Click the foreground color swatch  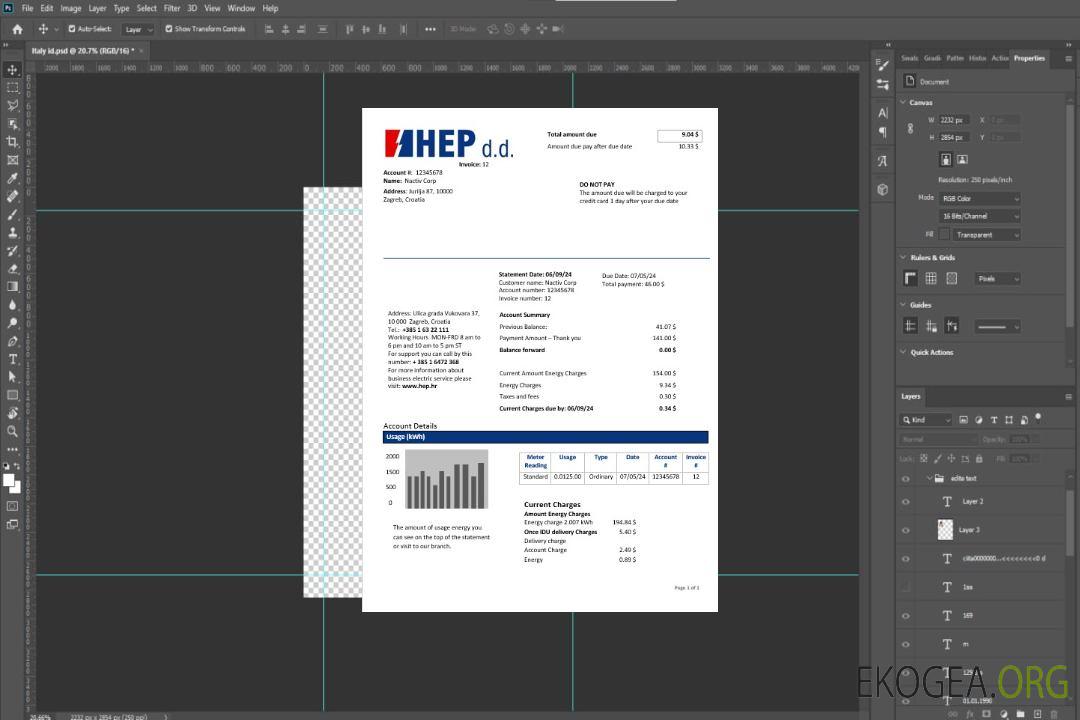click(9, 480)
